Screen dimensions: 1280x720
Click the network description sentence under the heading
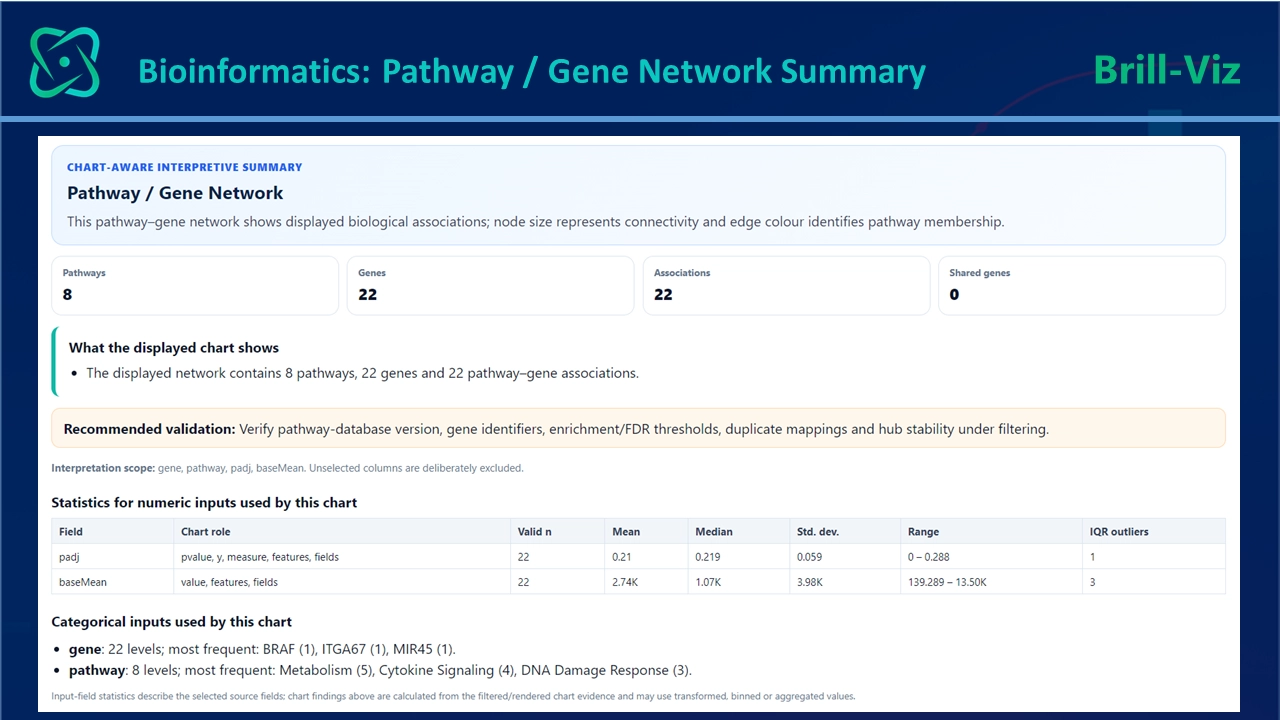point(535,222)
